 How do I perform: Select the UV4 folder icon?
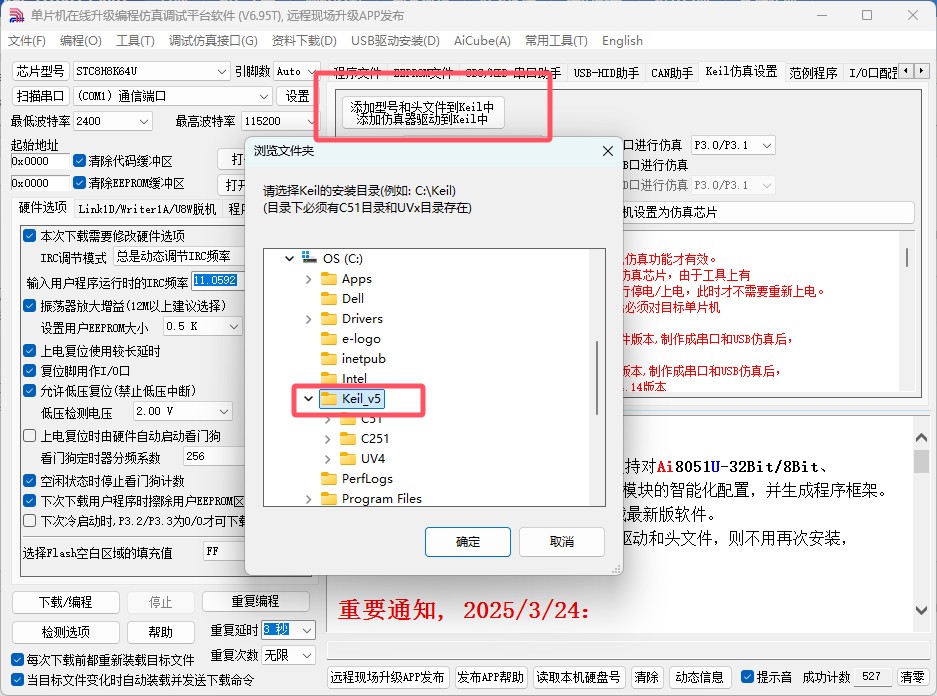(x=348, y=458)
